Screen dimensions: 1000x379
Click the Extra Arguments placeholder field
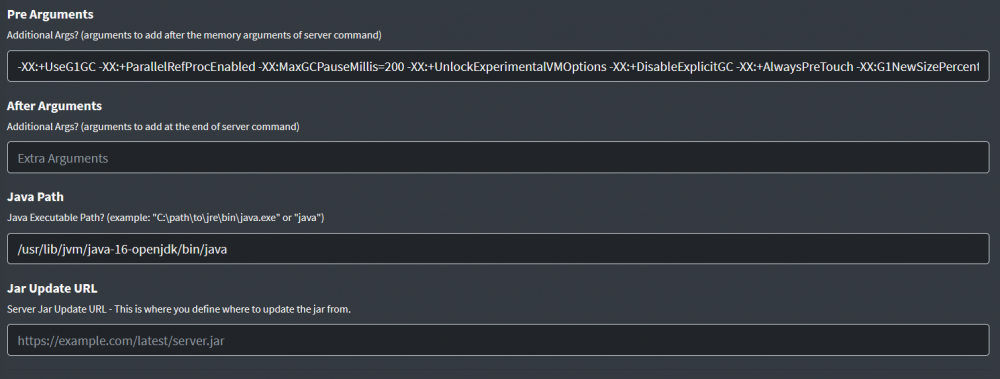(x=498, y=158)
